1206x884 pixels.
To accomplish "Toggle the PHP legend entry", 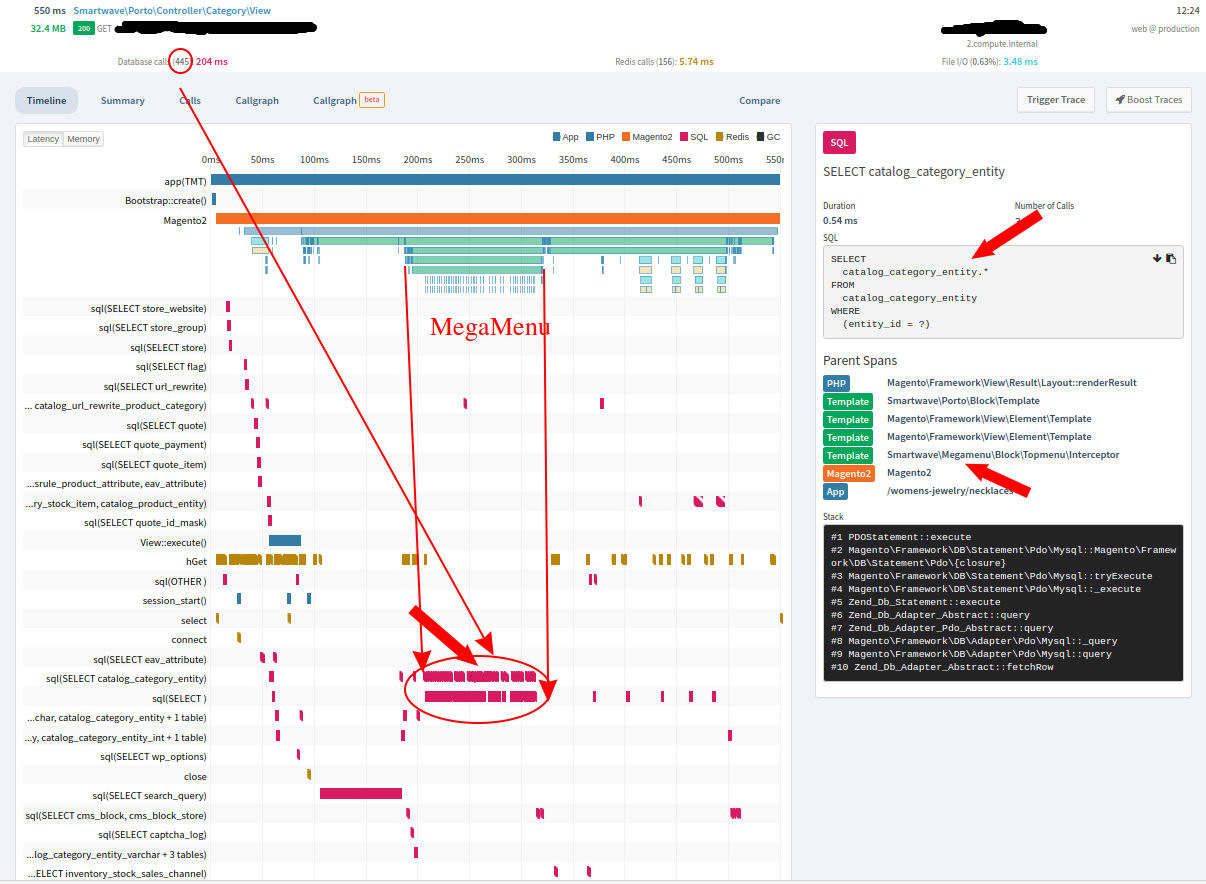I will click(600, 137).
